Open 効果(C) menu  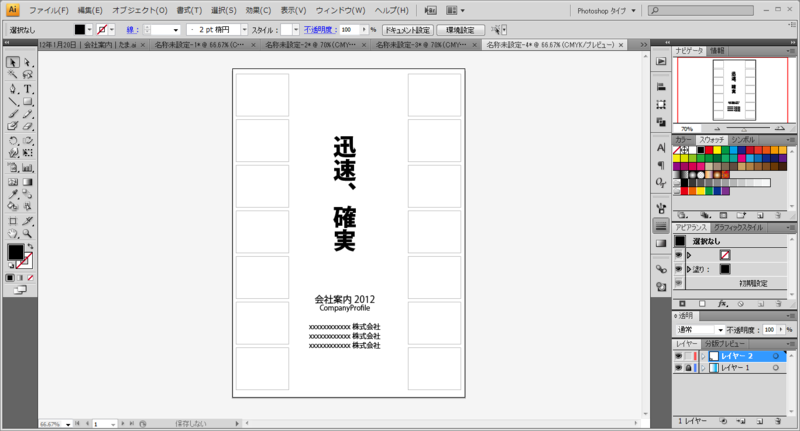click(259, 10)
